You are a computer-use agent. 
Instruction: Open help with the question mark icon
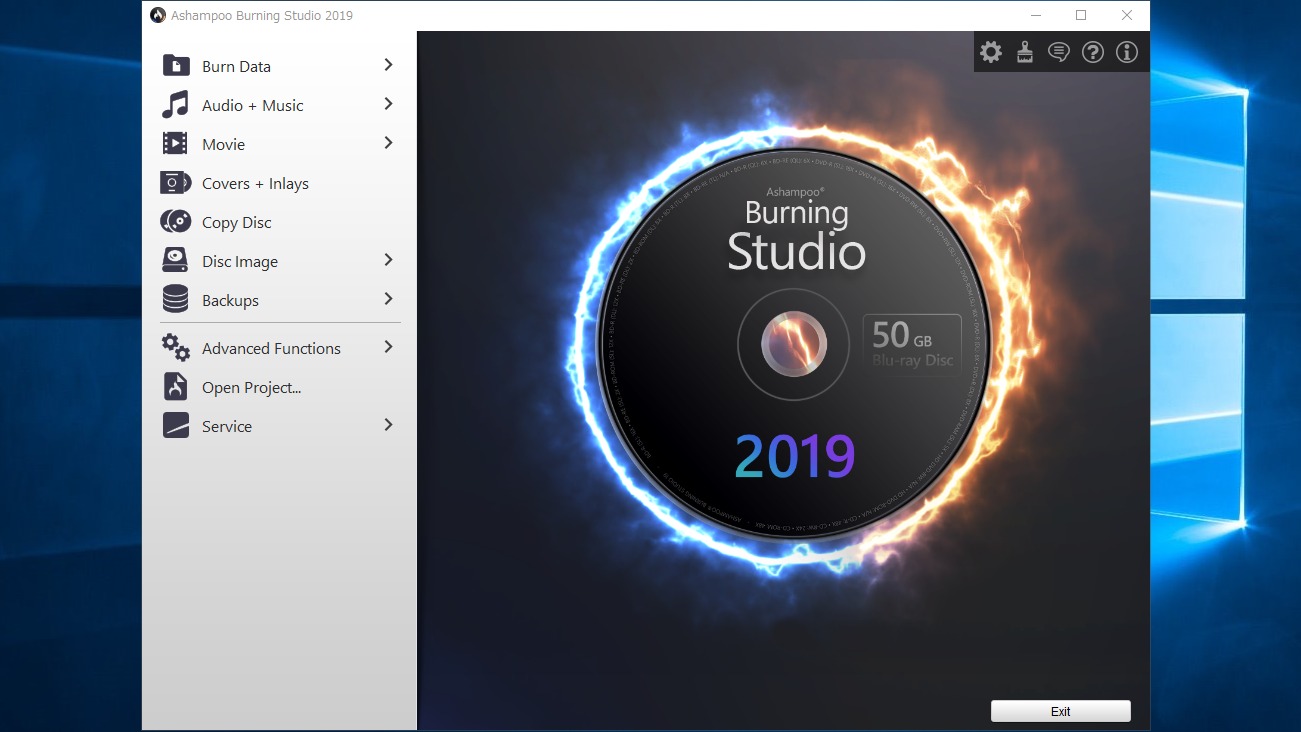tap(1093, 52)
